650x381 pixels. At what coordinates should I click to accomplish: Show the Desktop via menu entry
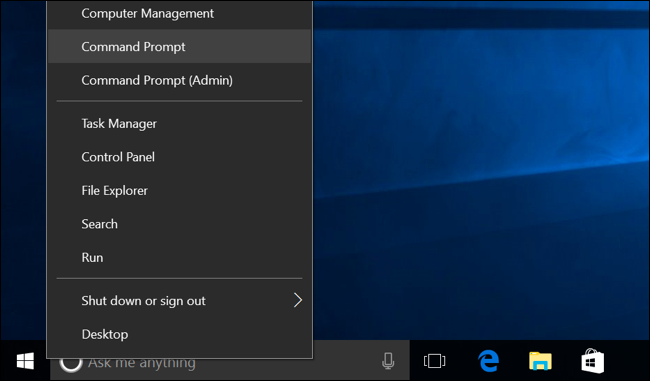(179, 334)
